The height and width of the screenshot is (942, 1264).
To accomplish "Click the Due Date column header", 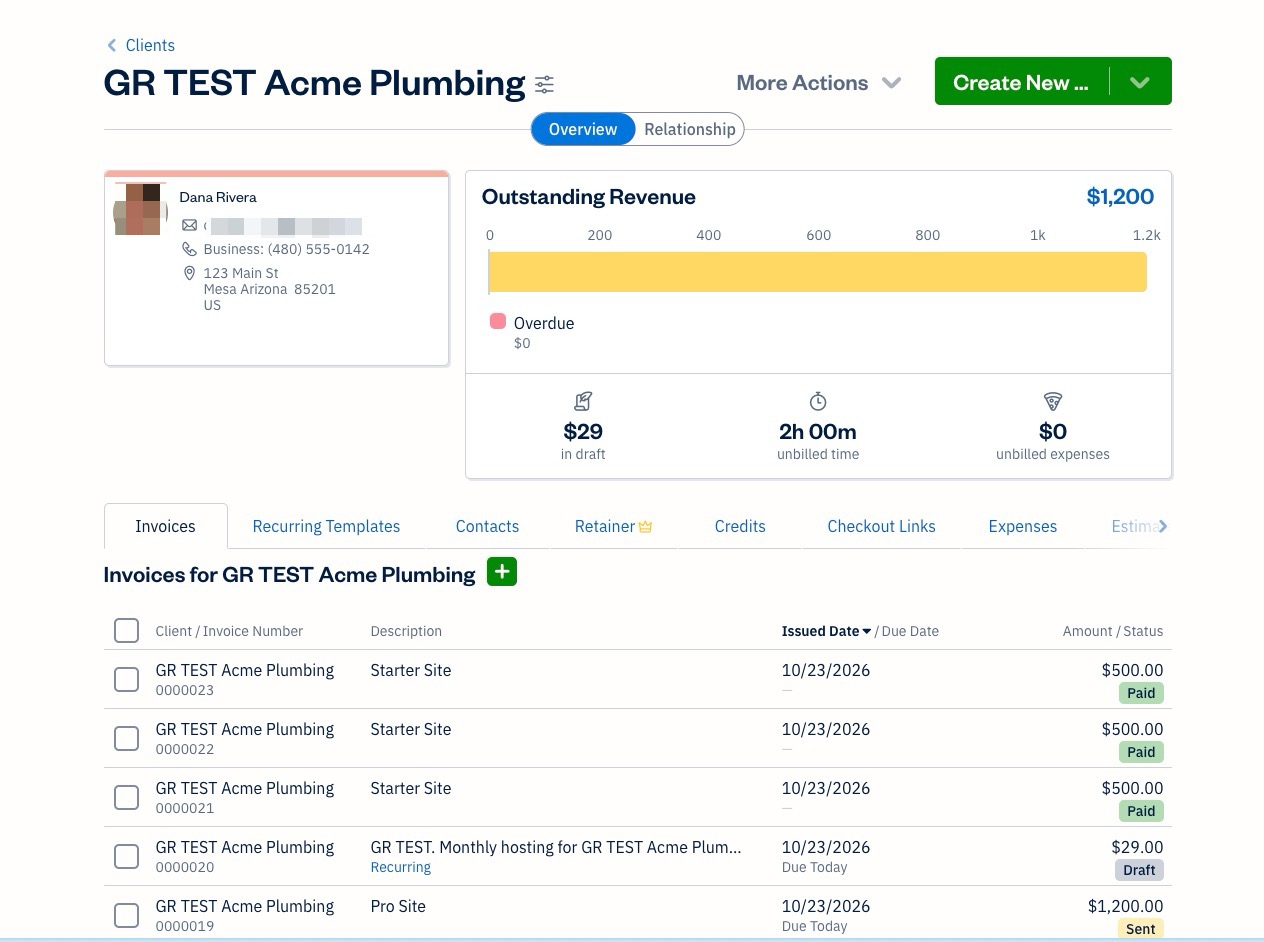I will 910,631.
